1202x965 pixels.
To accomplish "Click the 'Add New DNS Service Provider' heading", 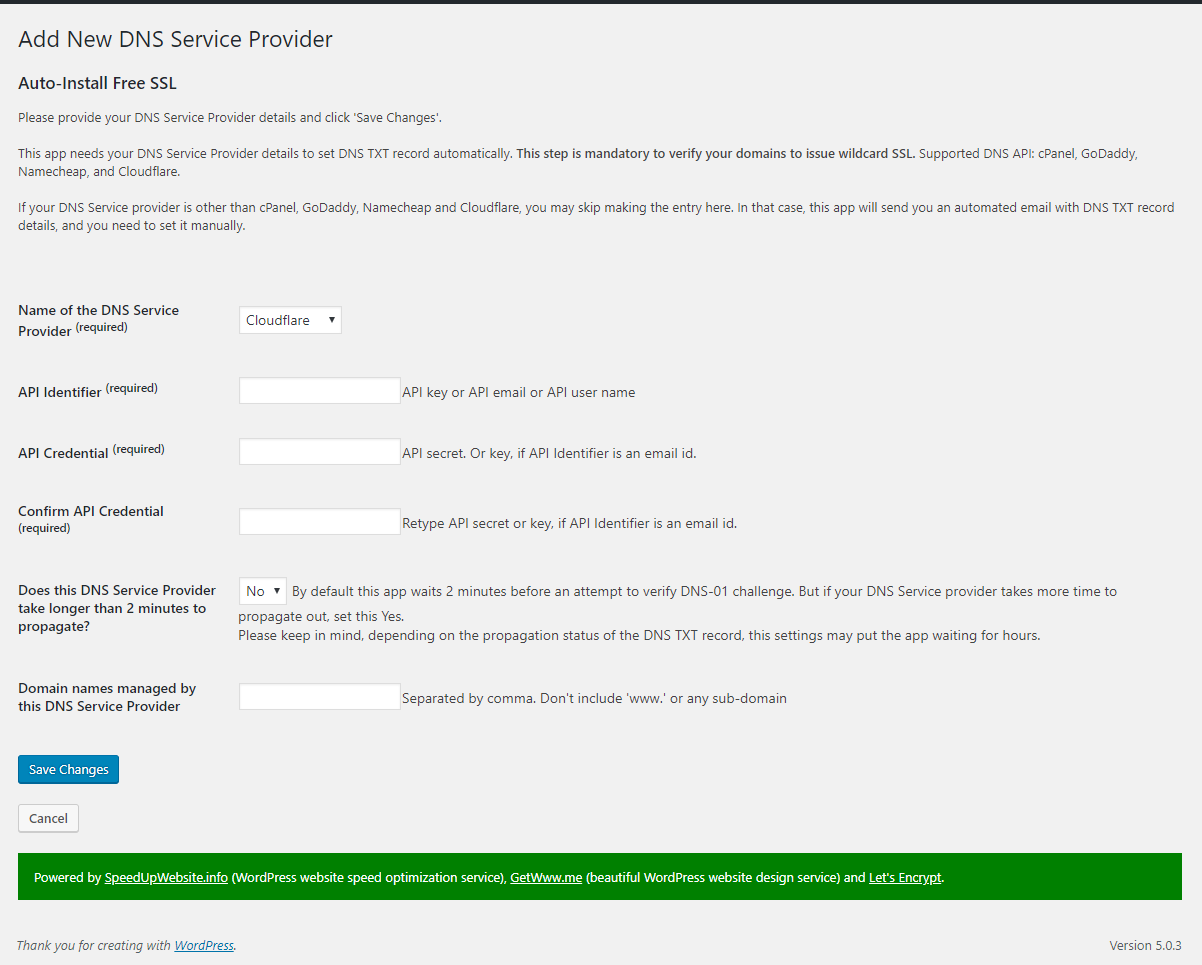I will 175,40.
